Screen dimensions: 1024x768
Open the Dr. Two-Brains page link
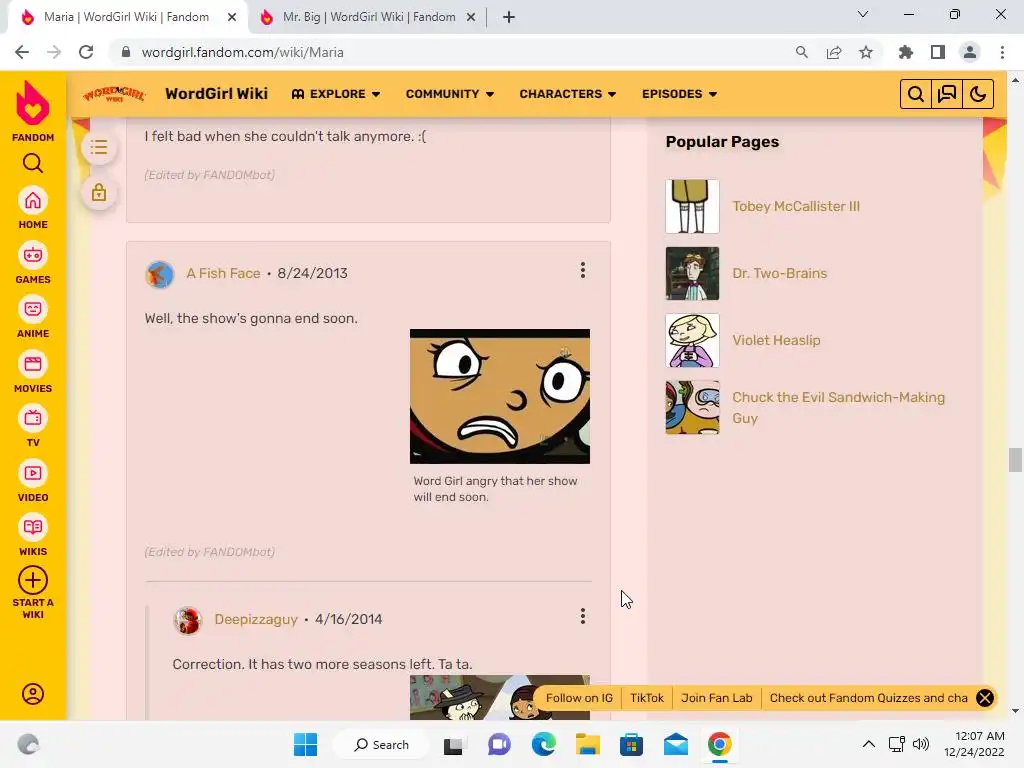coord(779,273)
